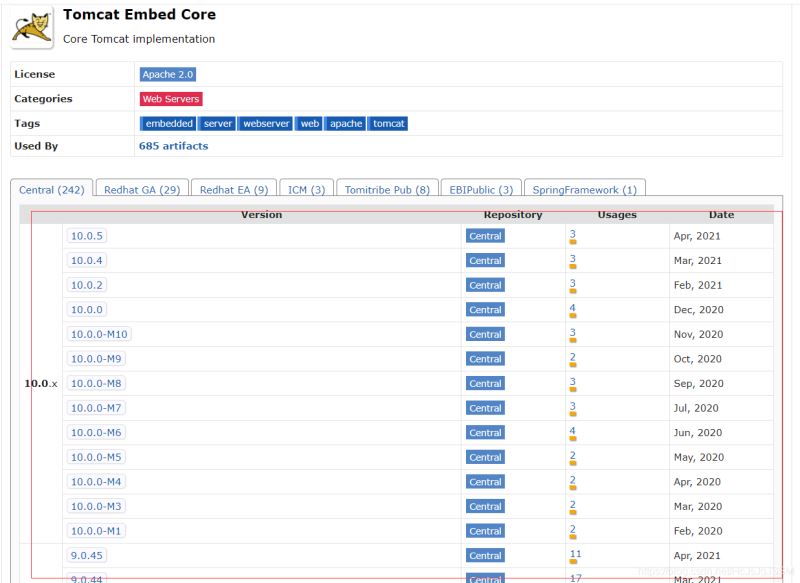Open version 10.0.4

click(87, 261)
